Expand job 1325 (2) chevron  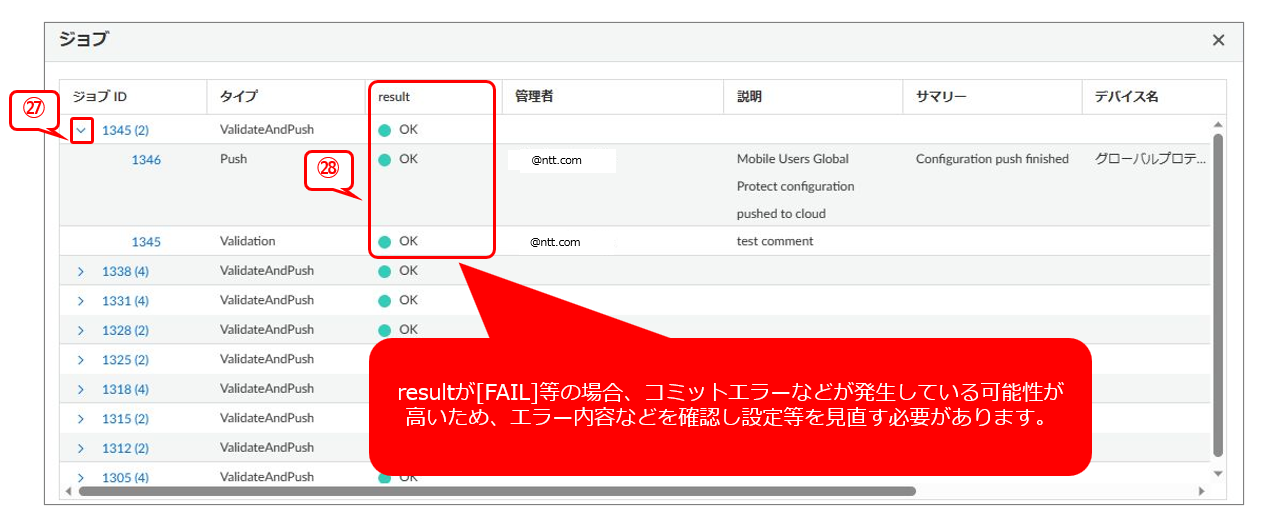coord(81,360)
